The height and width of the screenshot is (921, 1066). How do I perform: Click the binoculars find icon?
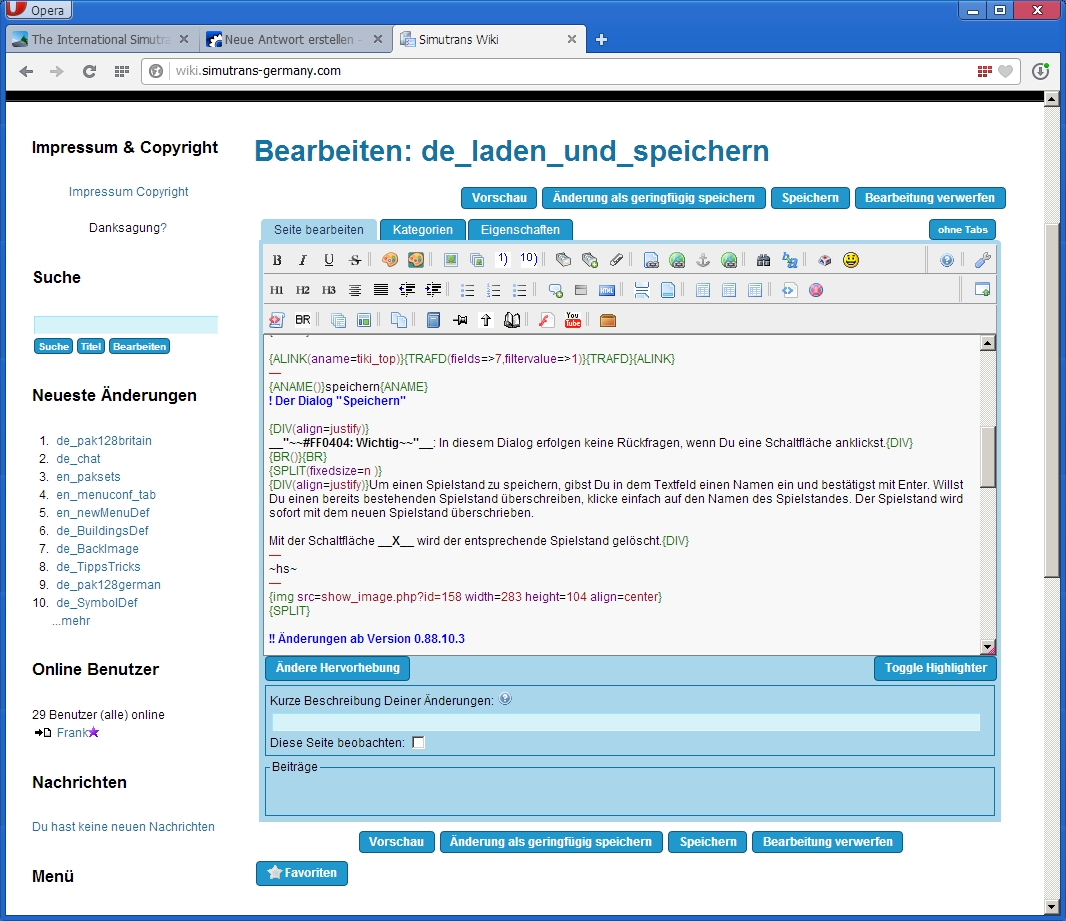(764, 260)
